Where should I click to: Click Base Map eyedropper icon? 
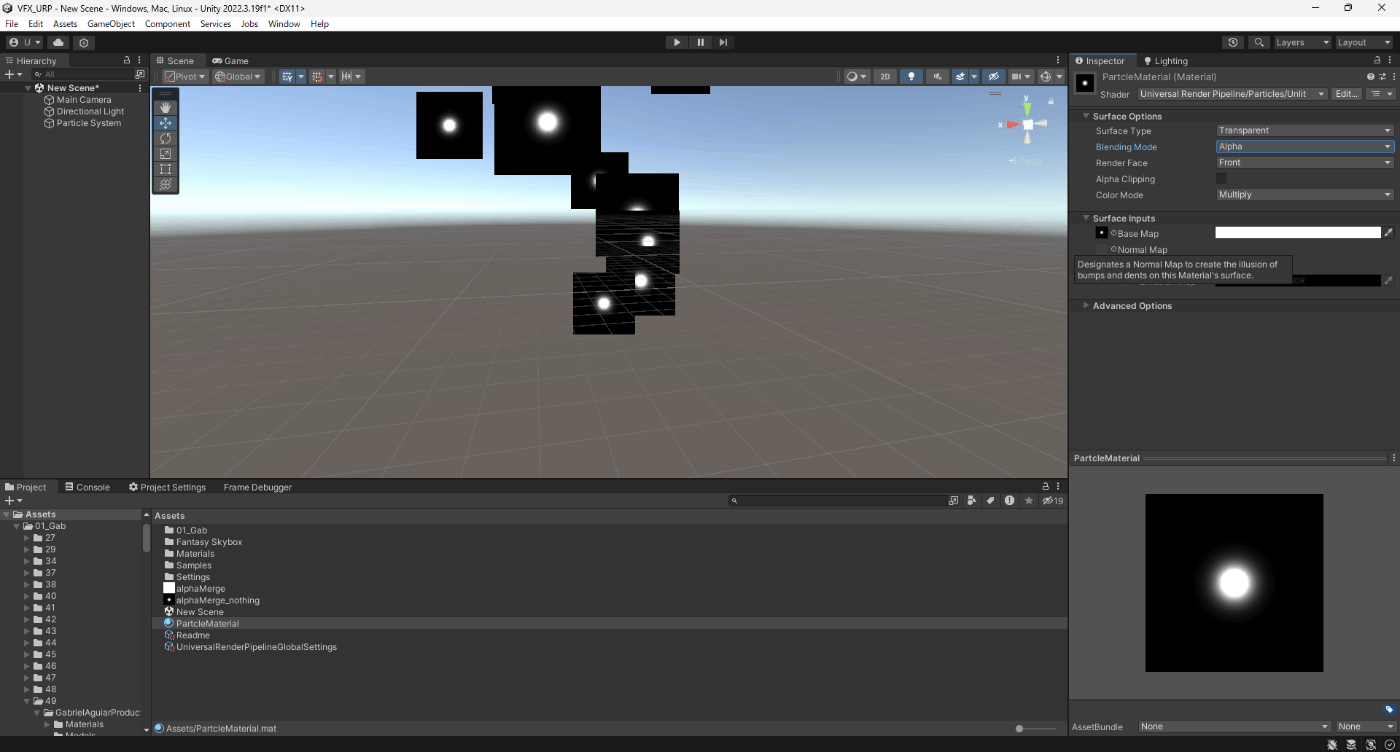coord(1388,233)
